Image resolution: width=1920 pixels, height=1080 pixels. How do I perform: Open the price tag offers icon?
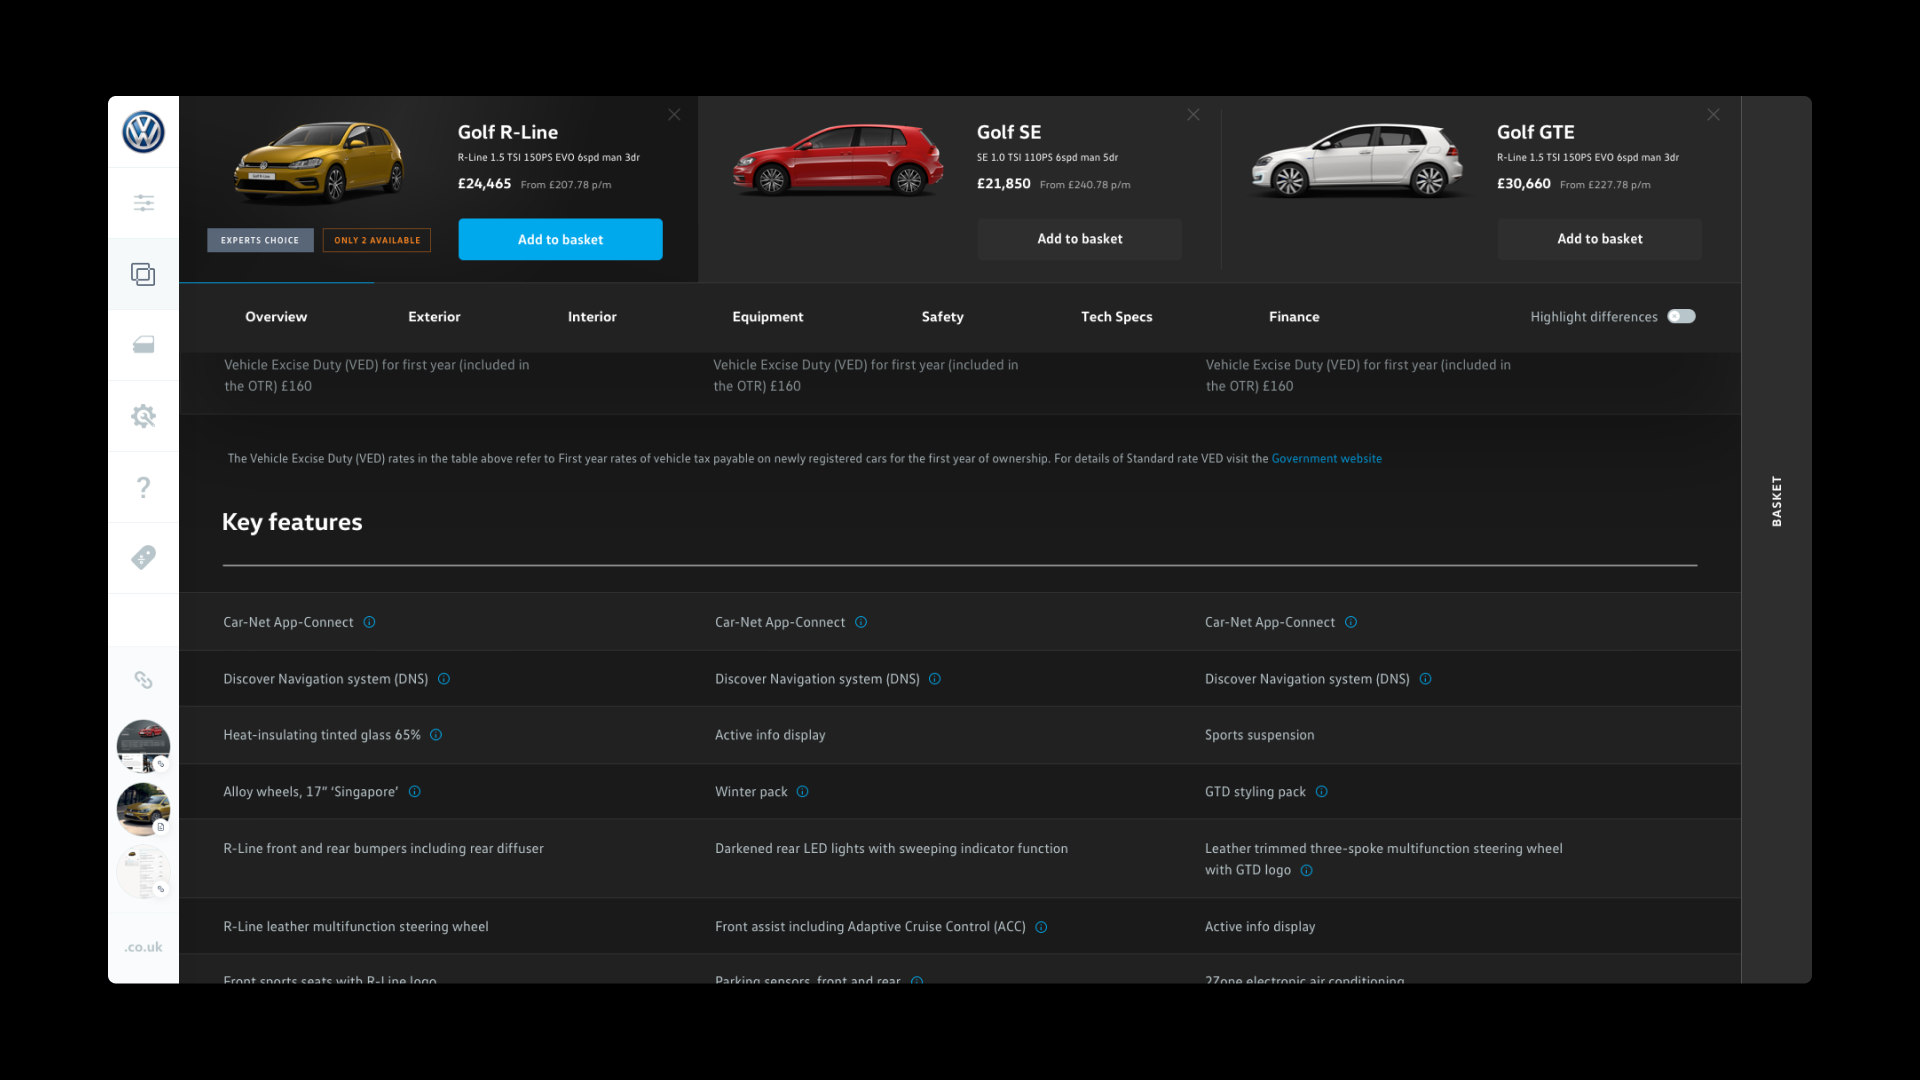[x=143, y=557]
